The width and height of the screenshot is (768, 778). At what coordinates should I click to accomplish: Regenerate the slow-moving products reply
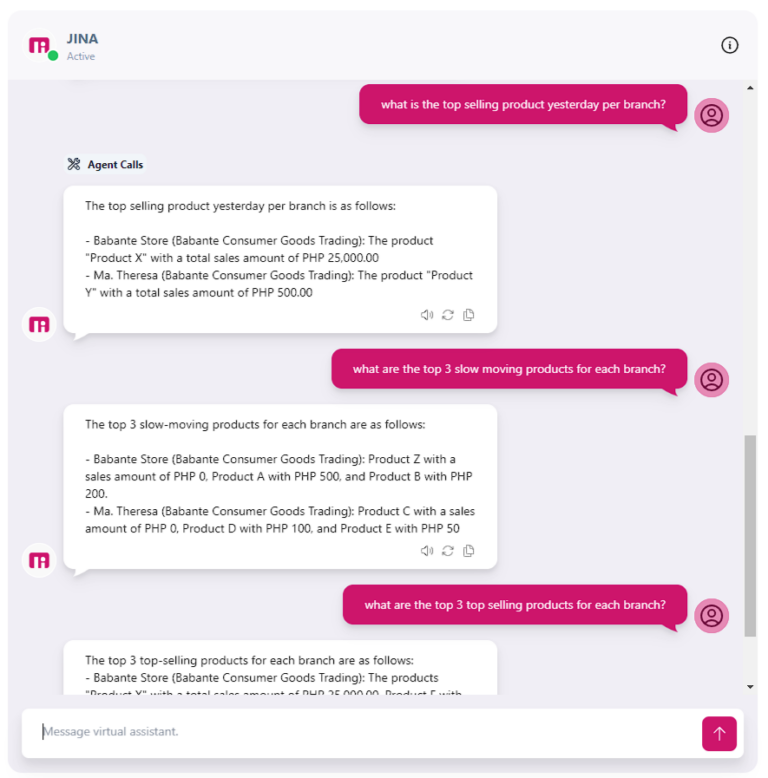pyautogui.click(x=448, y=551)
